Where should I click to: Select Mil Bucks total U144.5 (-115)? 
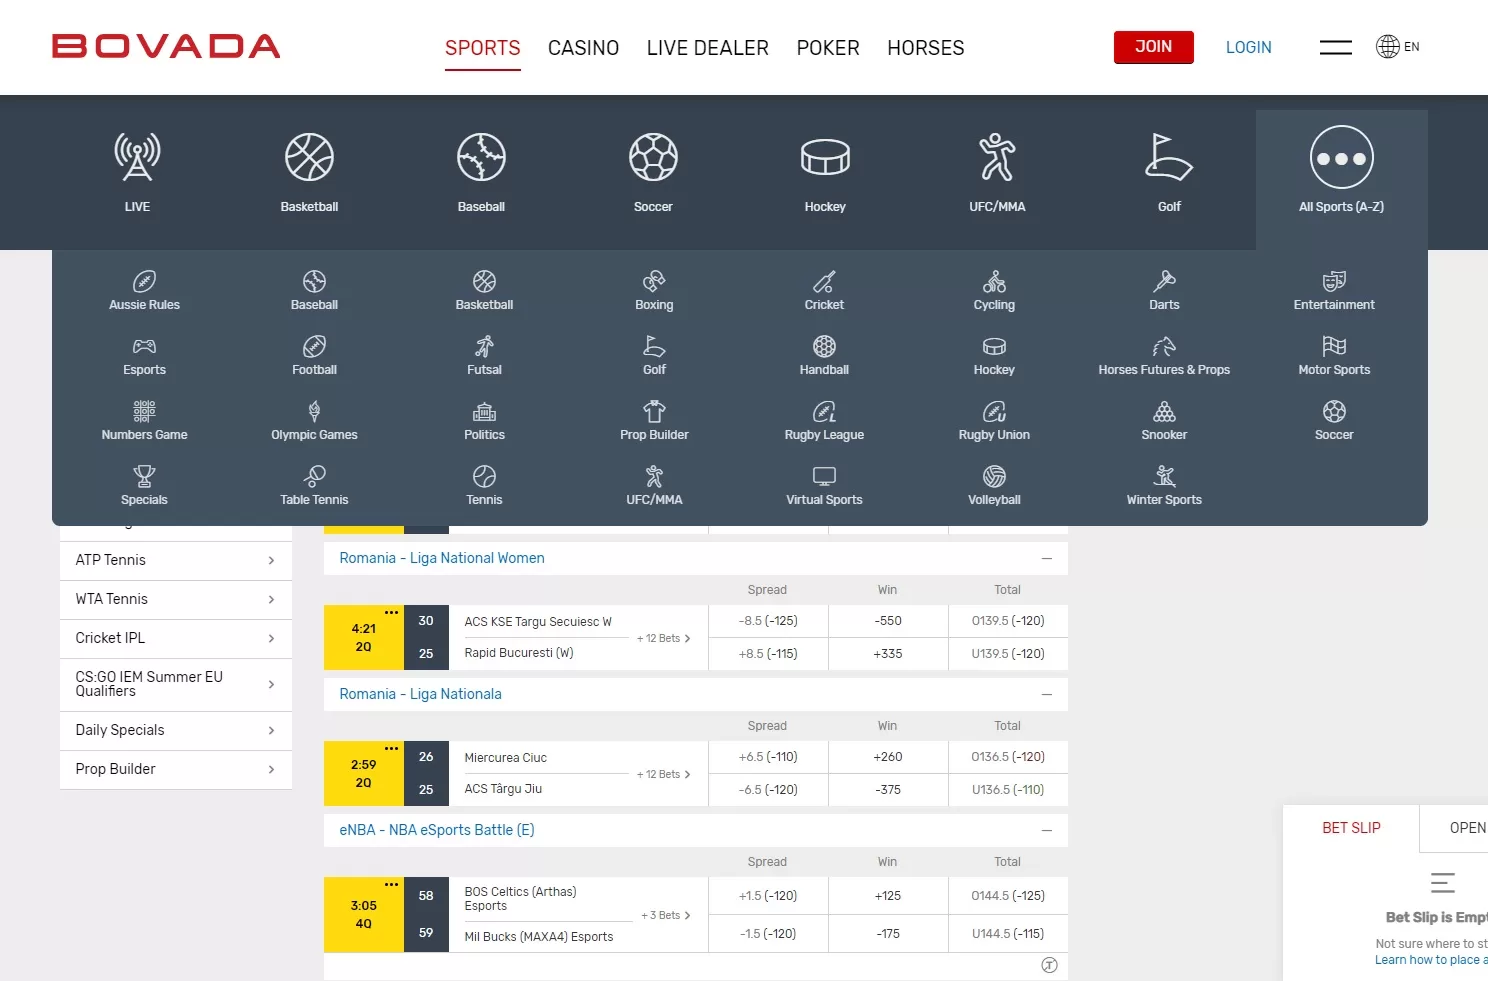[x=1008, y=934]
